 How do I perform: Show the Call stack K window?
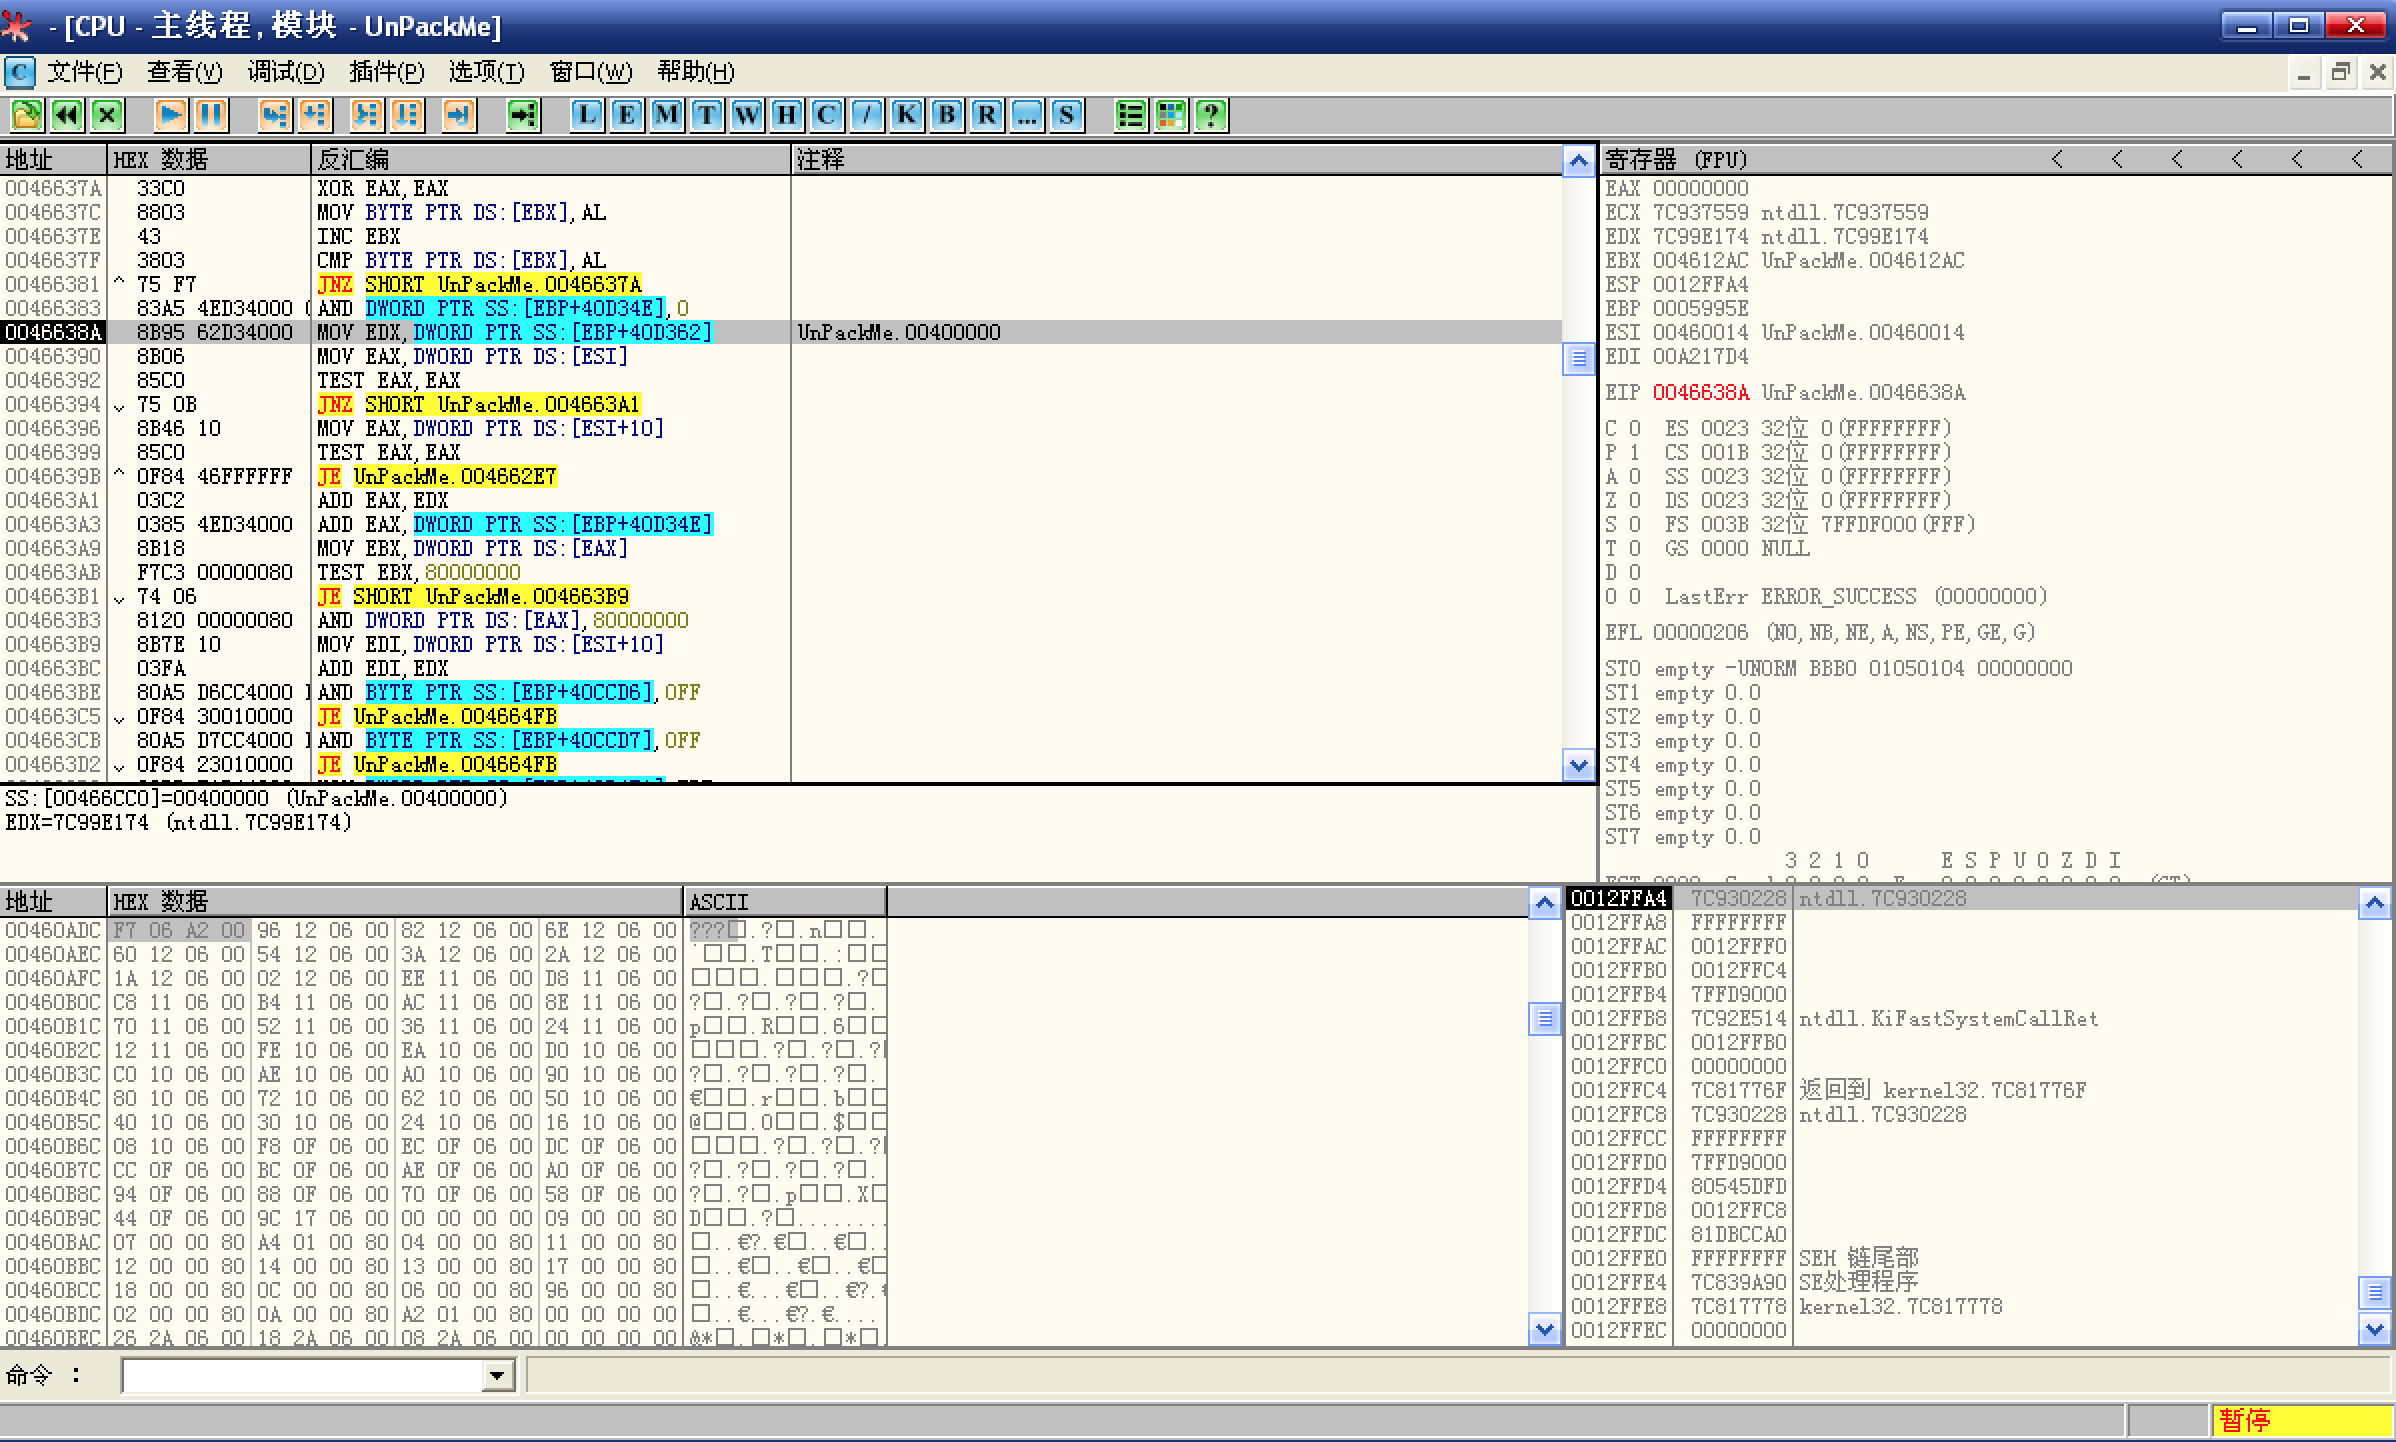(906, 115)
